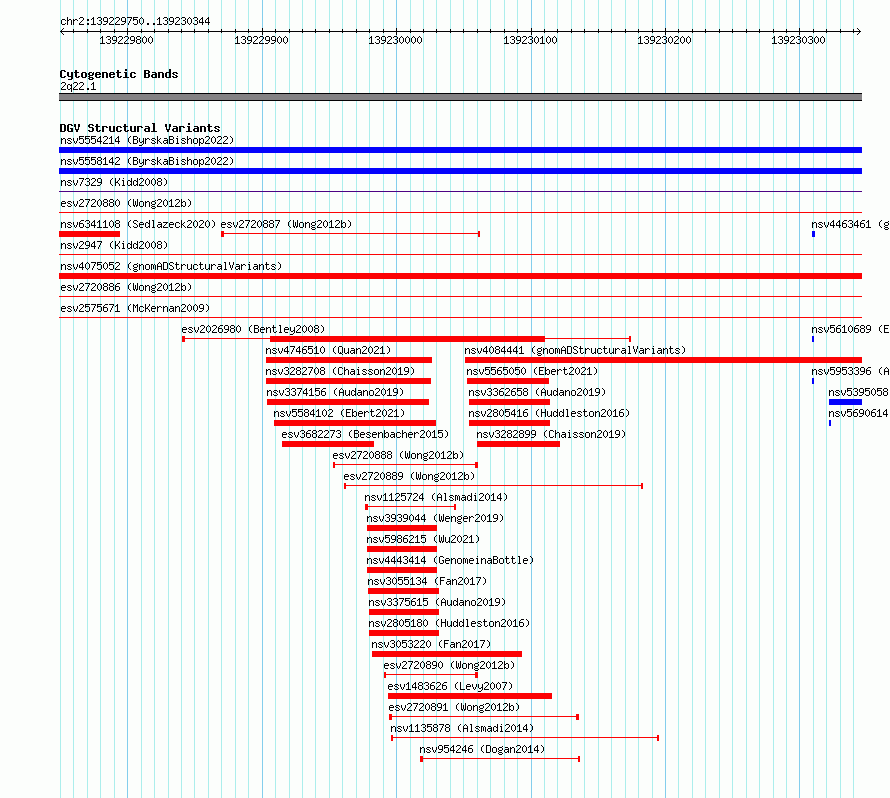Click nsv3939044 (Wenger2019) label
The image size is (890, 798).
435,518
